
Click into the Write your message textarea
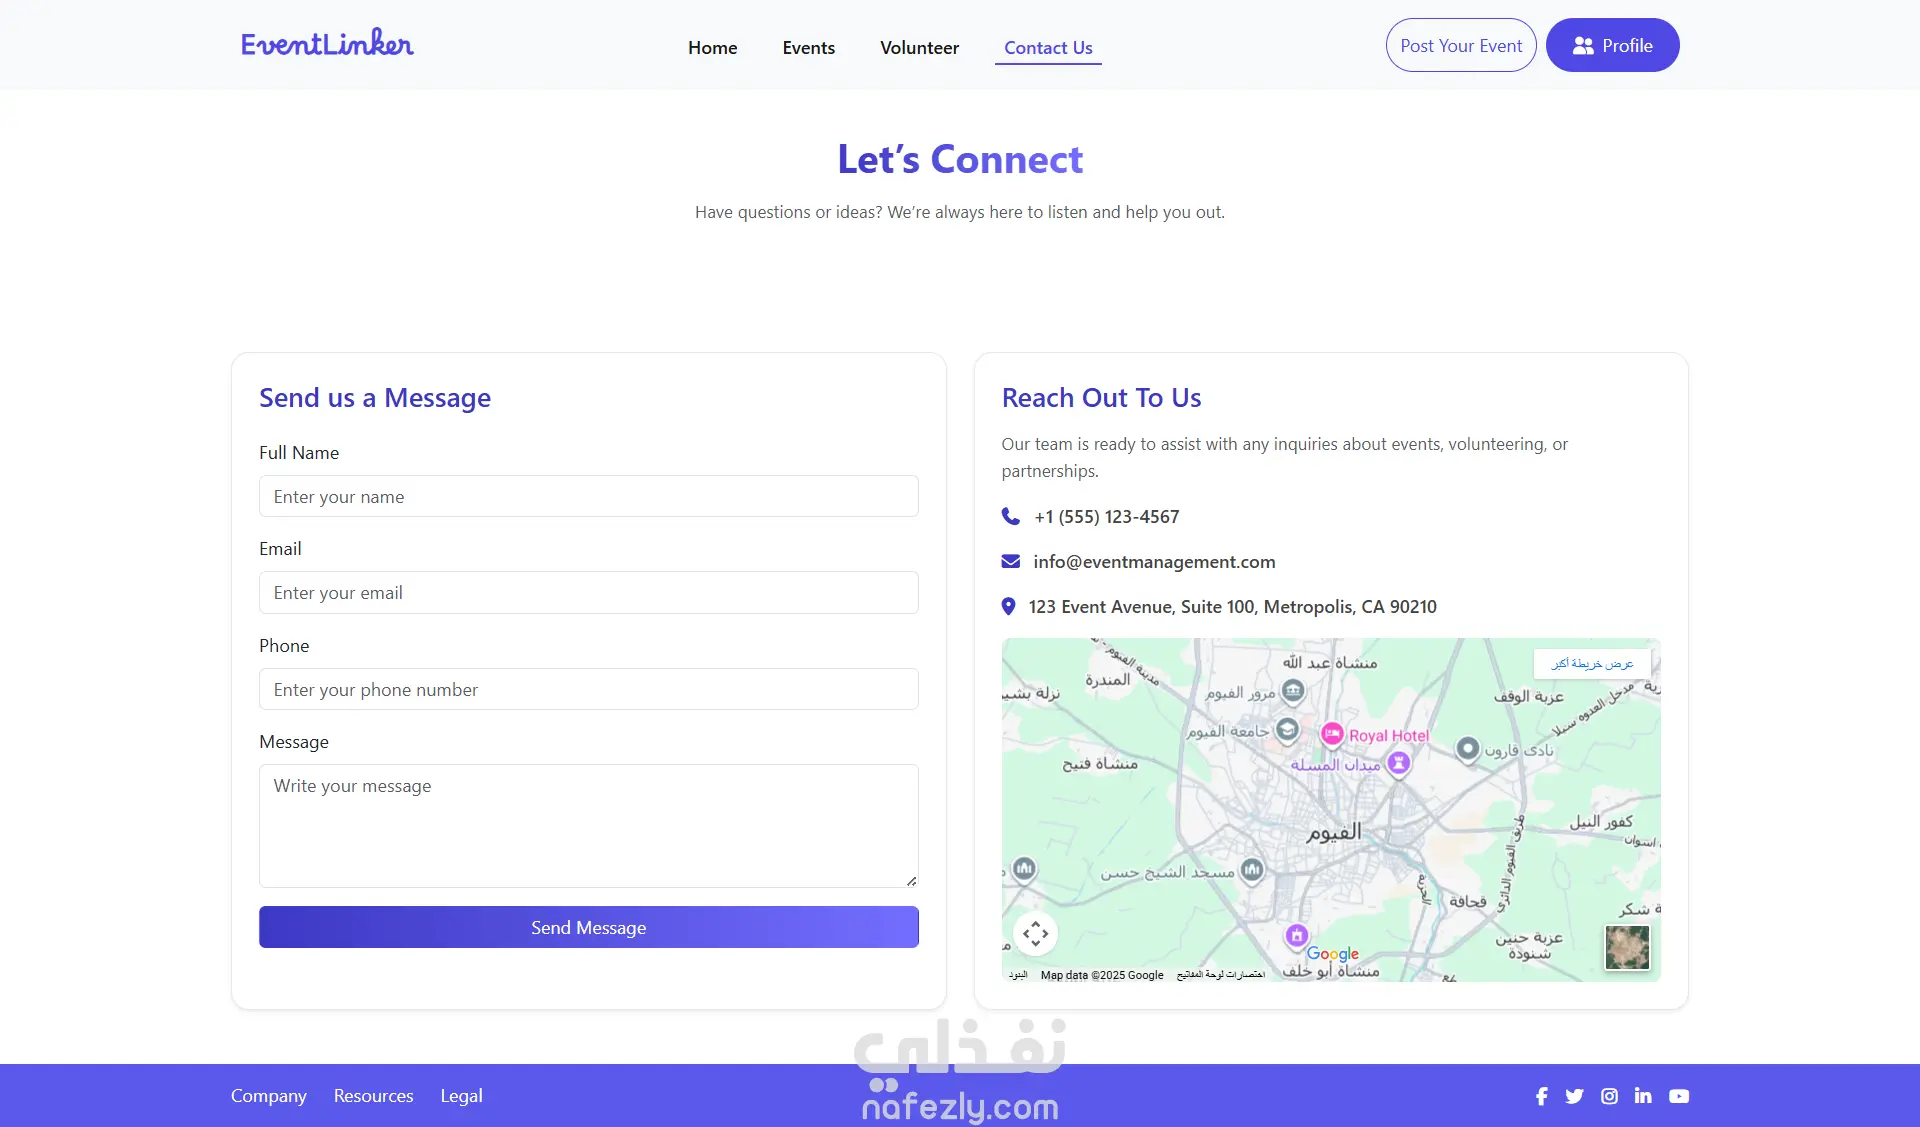click(x=588, y=825)
